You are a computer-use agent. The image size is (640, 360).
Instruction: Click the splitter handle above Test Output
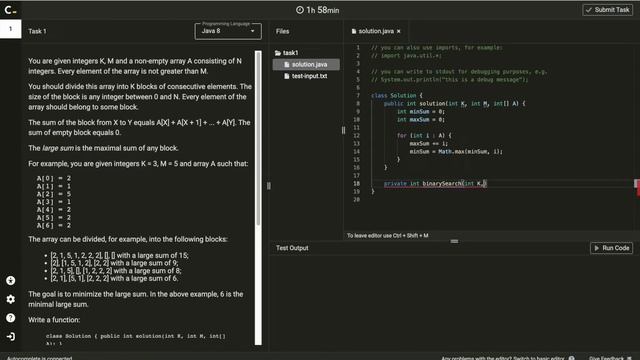(x=454, y=241)
